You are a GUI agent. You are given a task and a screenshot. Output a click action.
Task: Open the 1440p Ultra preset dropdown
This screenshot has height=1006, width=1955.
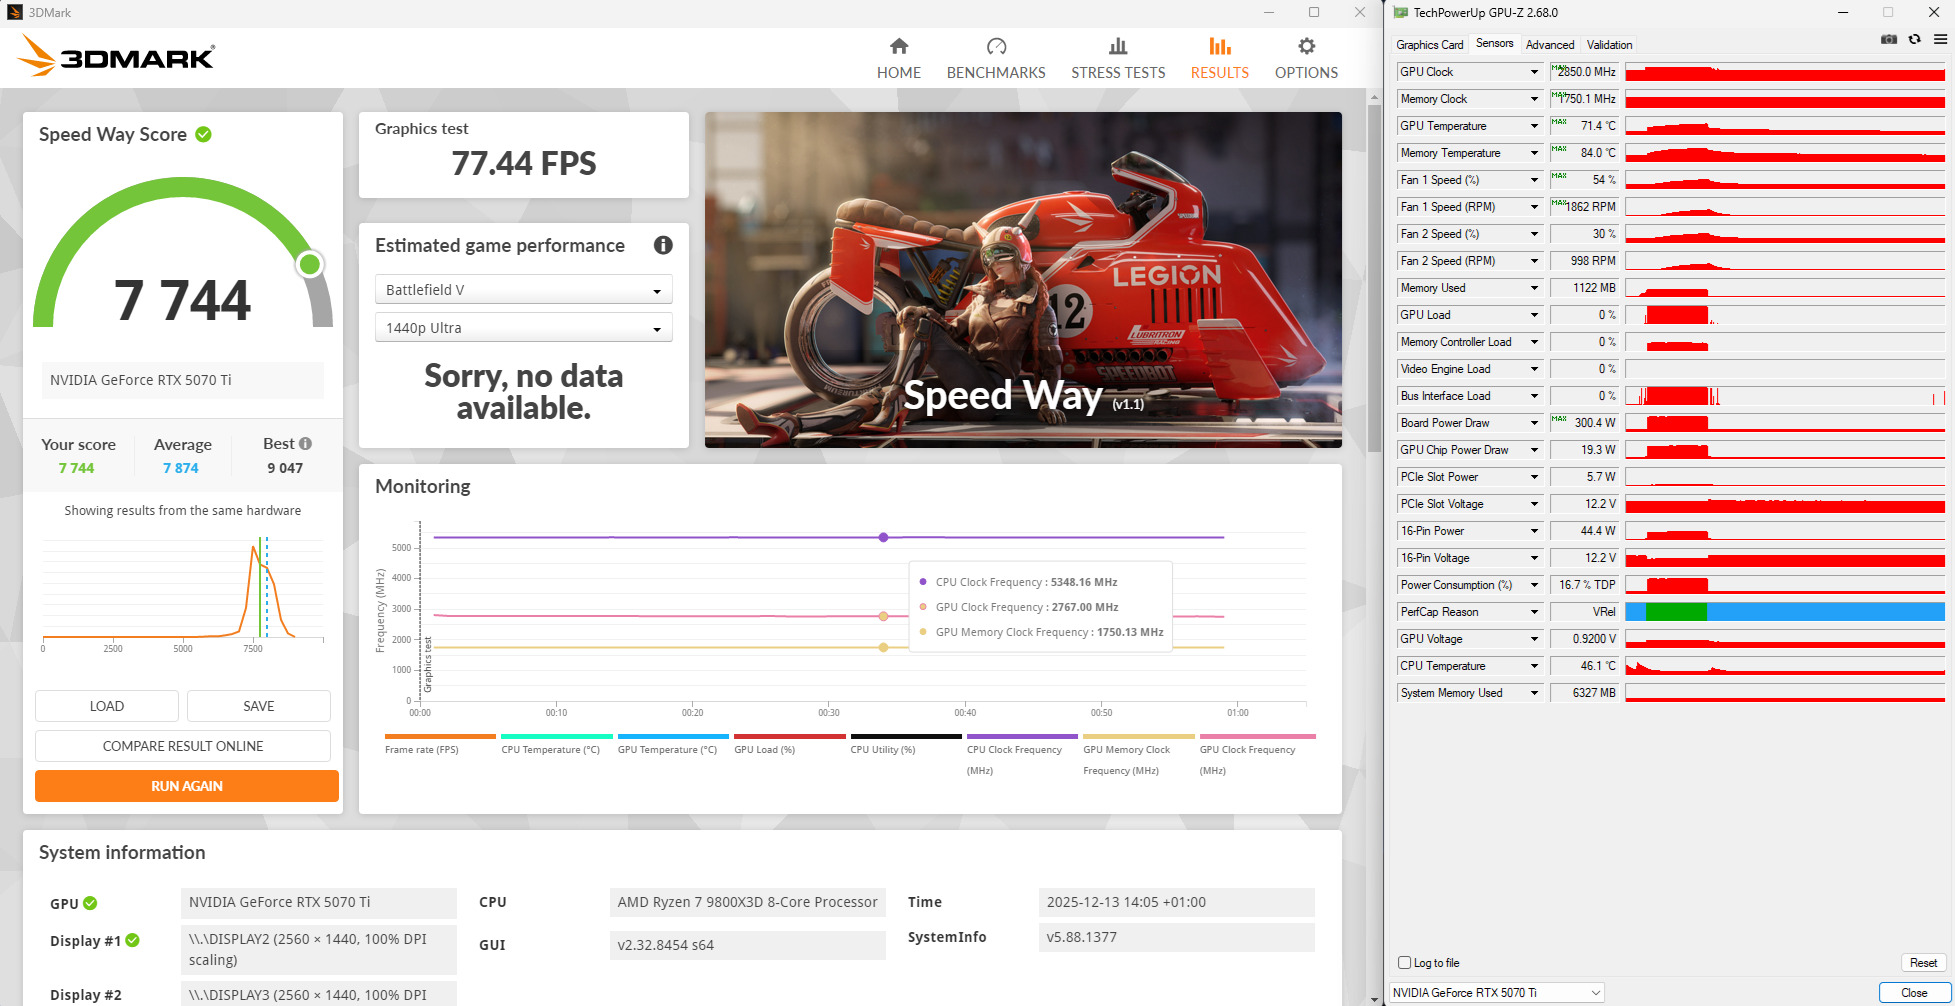coord(523,328)
